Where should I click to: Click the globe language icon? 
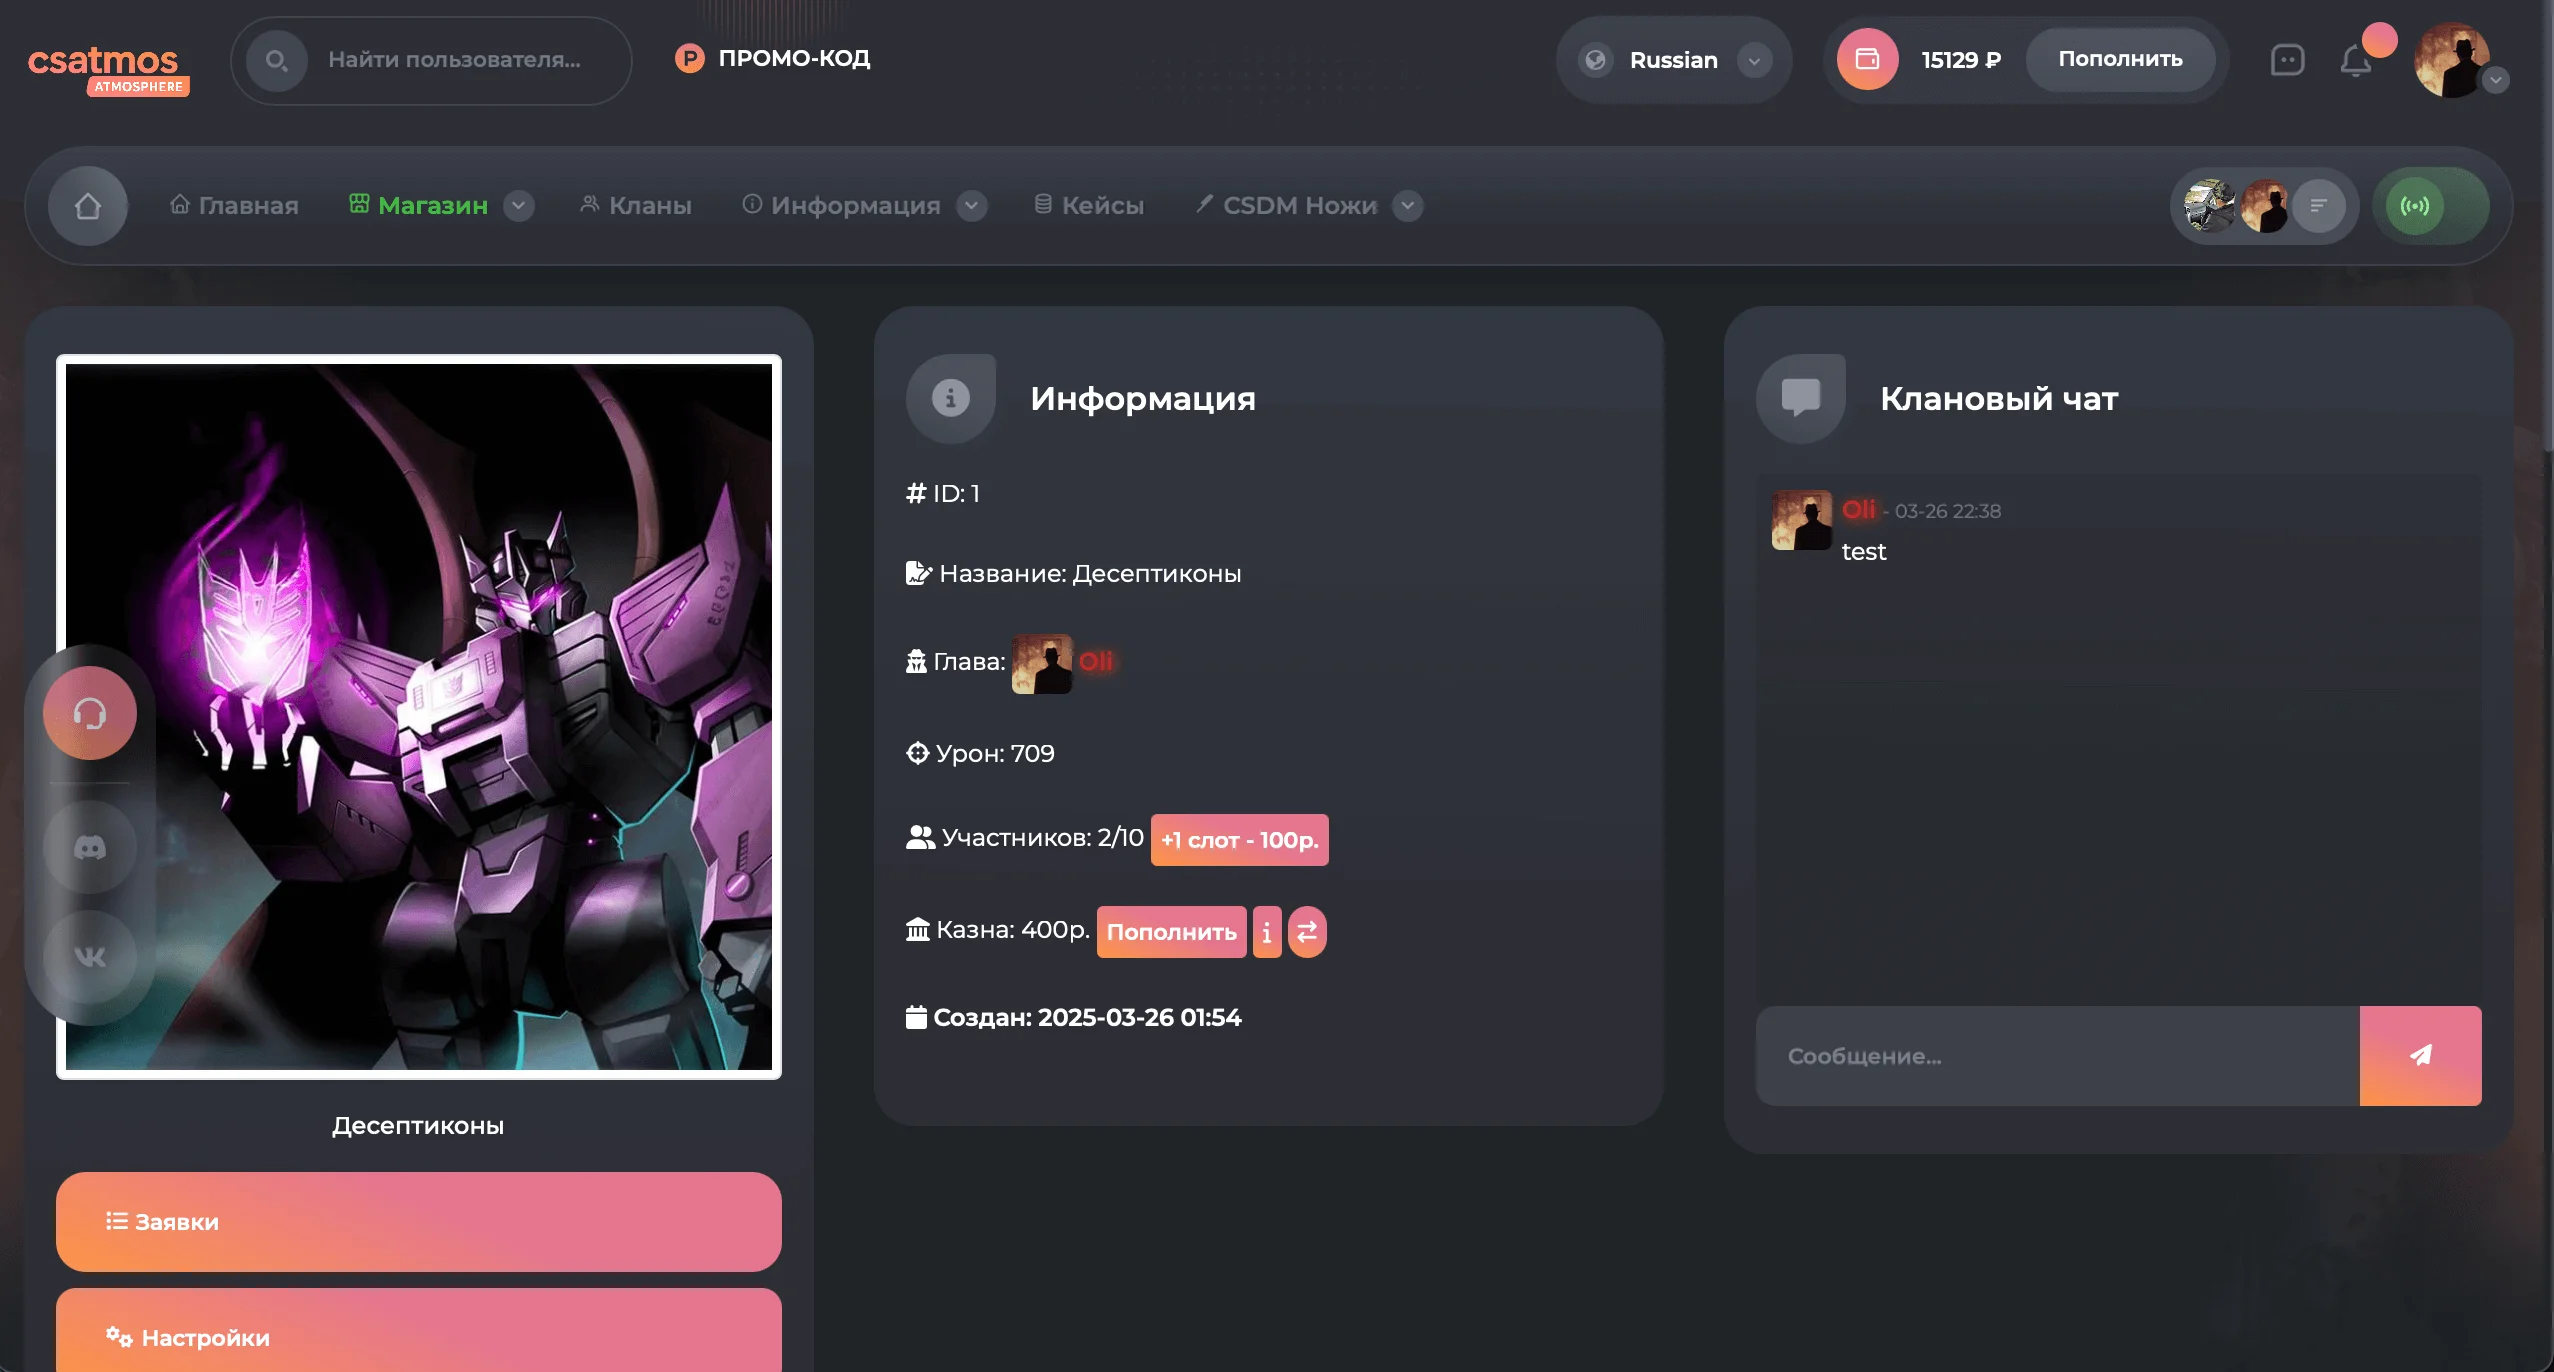(1596, 60)
